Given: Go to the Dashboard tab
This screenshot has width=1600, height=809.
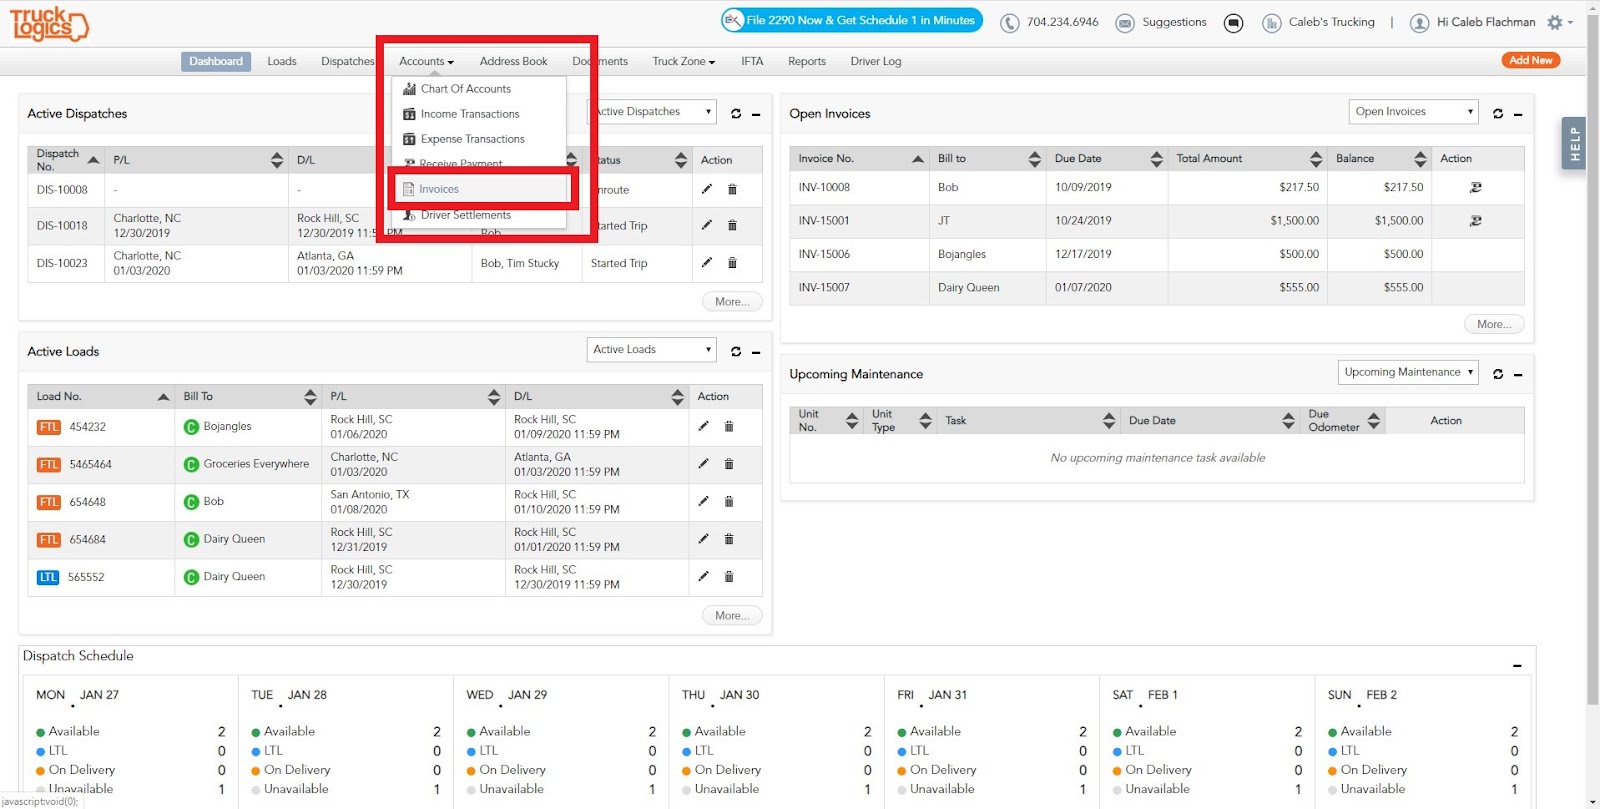Looking at the screenshot, I should click(x=216, y=62).
